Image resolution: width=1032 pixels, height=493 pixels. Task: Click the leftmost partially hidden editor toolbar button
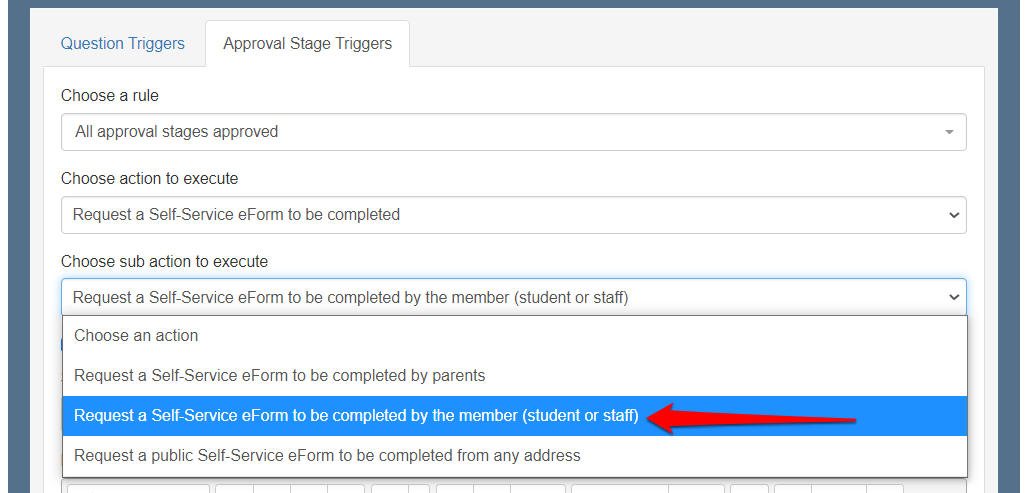coord(138,488)
